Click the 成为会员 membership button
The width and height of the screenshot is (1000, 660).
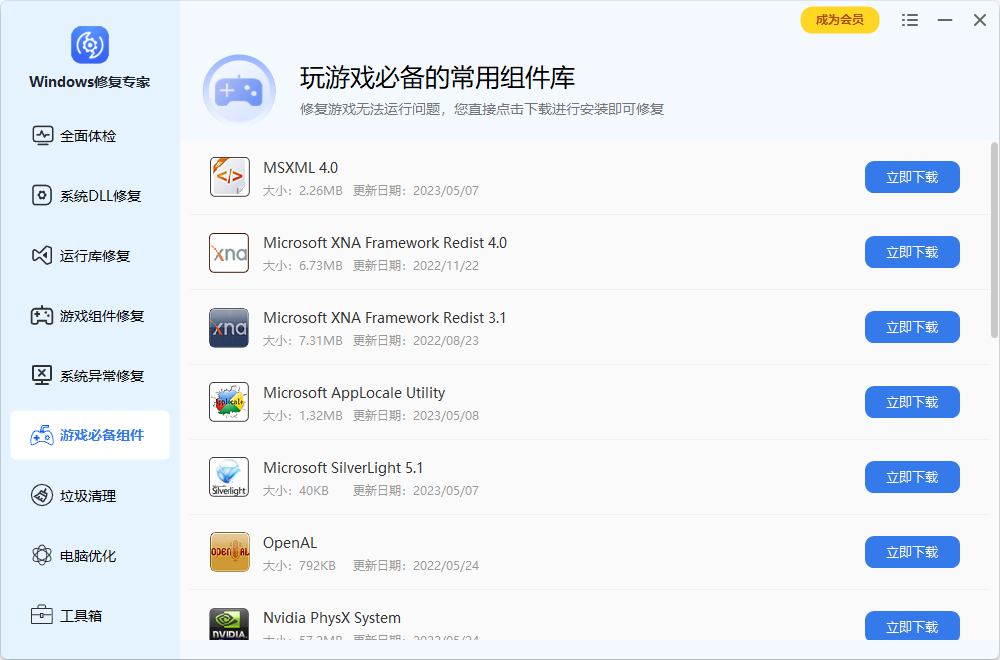[x=839, y=20]
